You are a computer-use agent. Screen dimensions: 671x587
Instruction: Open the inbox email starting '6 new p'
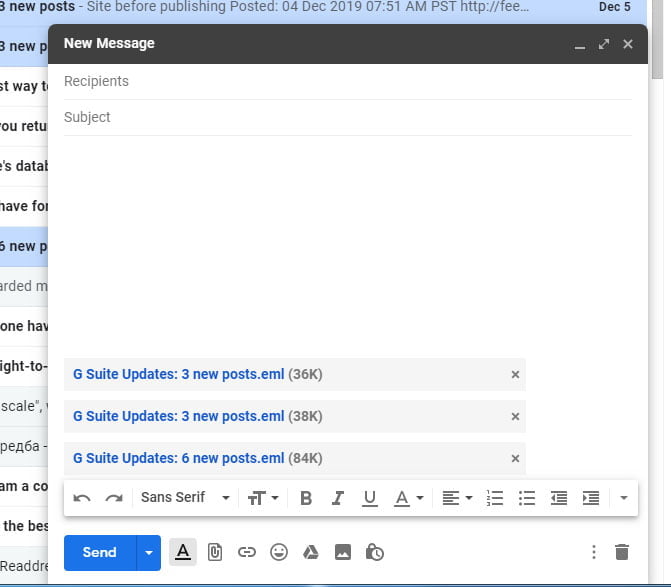tap(24, 247)
